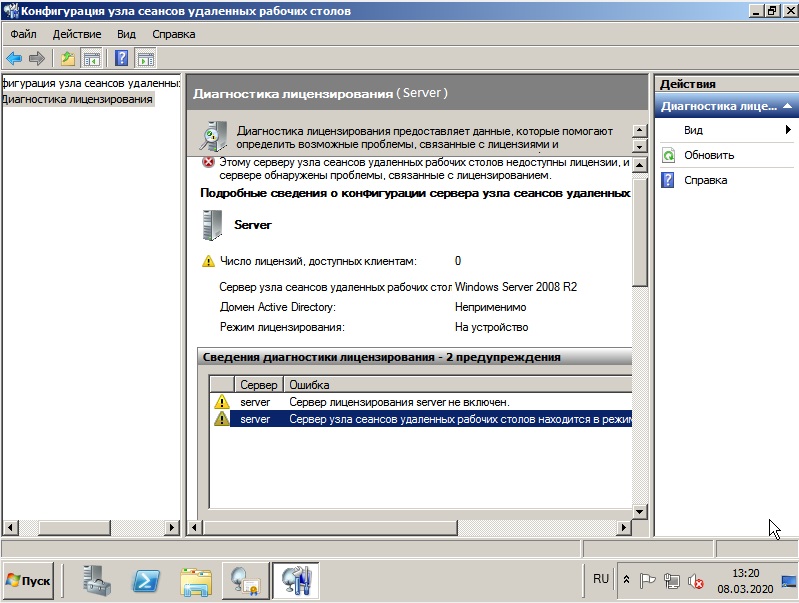Click up arrow of main vertical scrollbar
Screen dimensions: 799x603
640,165
